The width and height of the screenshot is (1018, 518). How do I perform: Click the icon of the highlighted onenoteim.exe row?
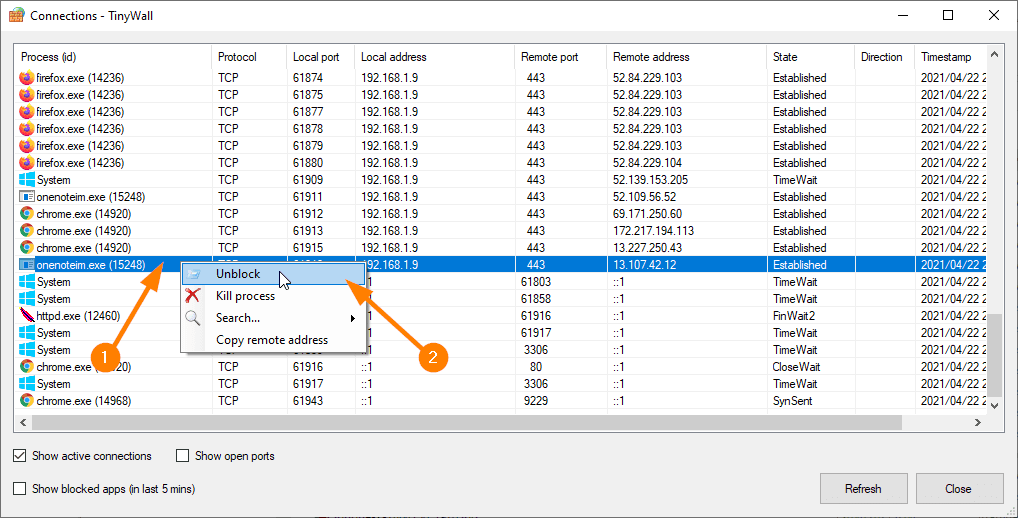pyautogui.click(x=27, y=265)
